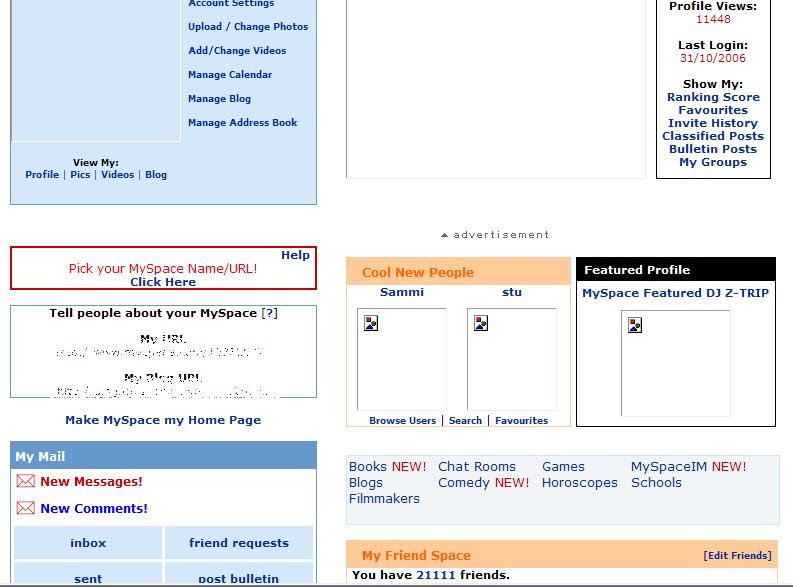The image size is (793, 587).
Task: View my Profile link
Action: click(42, 174)
